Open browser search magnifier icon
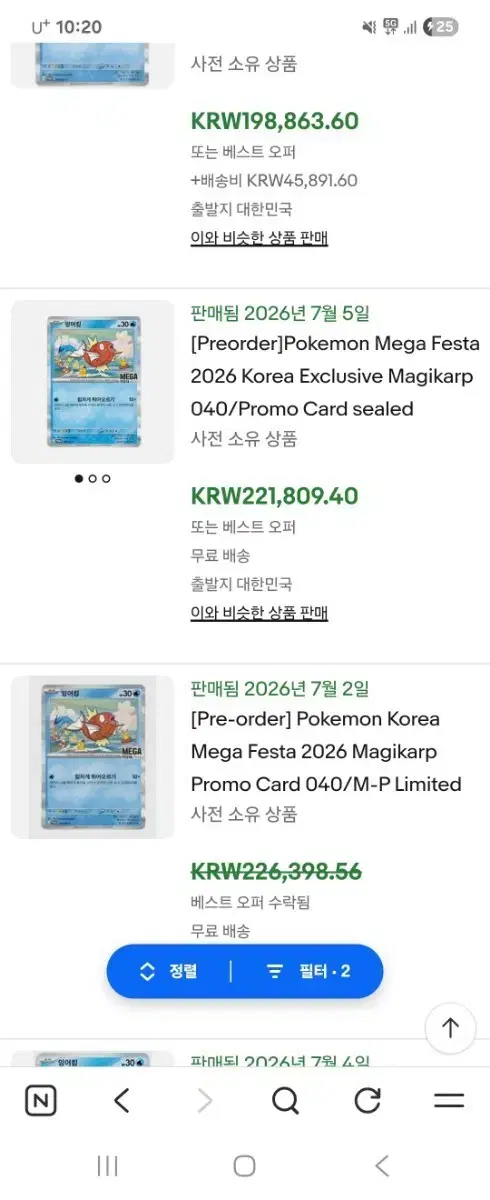490x1200 pixels. [x=285, y=1101]
